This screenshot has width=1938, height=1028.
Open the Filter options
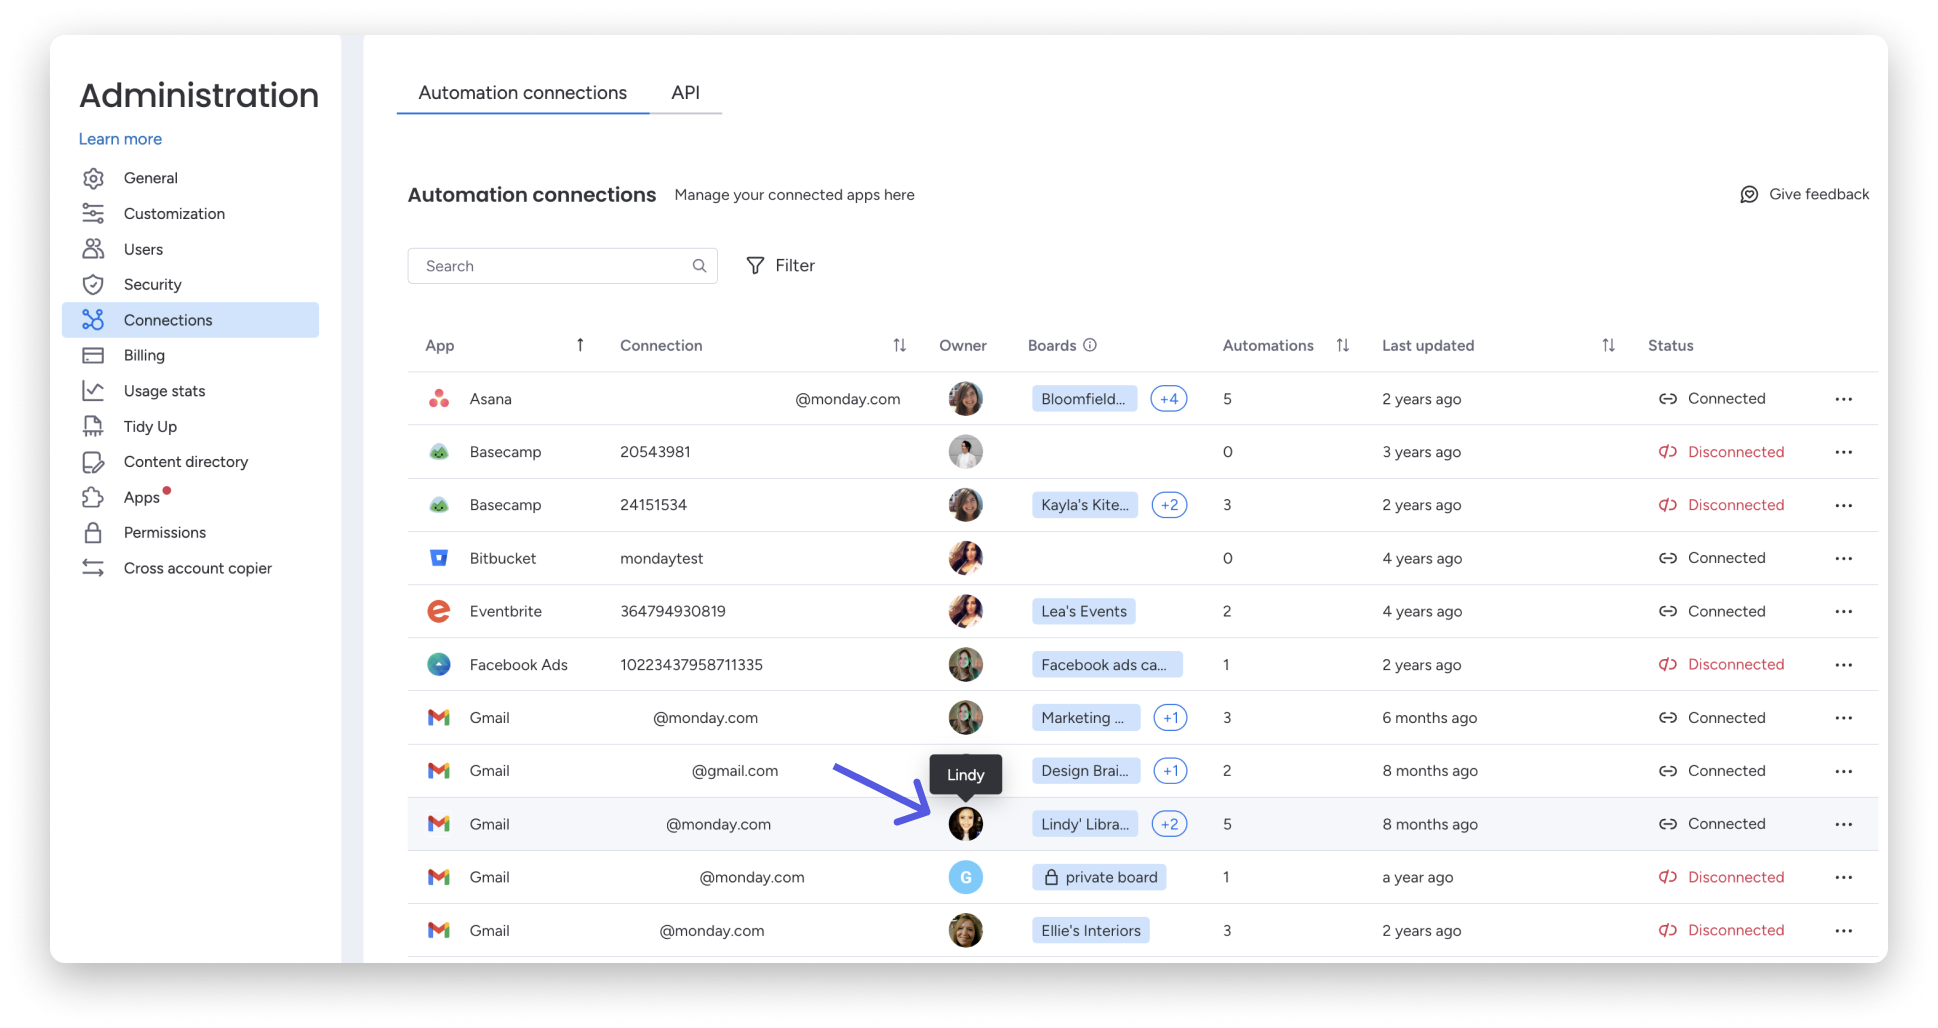pos(781,265)
